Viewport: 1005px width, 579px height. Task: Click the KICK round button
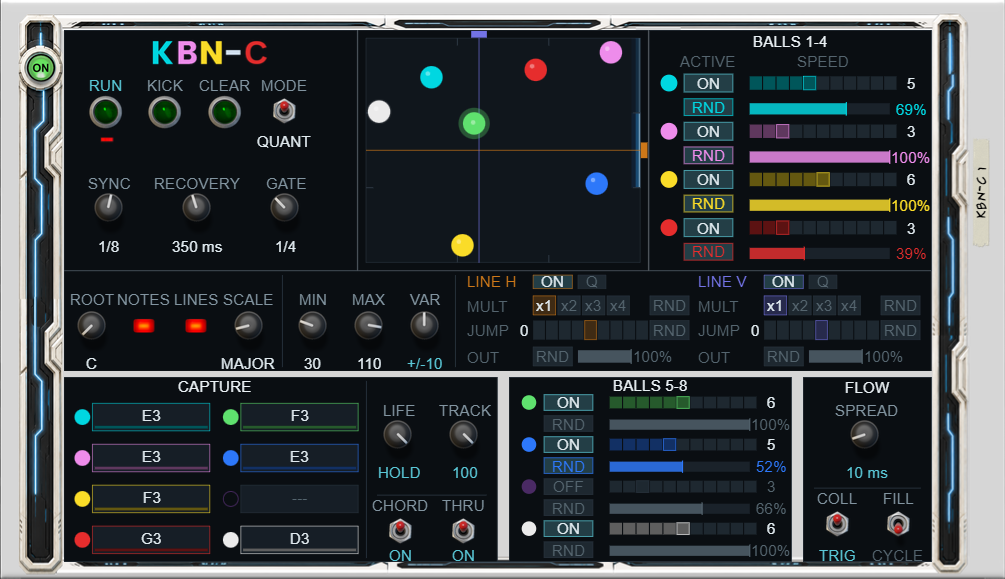(165, 113)
